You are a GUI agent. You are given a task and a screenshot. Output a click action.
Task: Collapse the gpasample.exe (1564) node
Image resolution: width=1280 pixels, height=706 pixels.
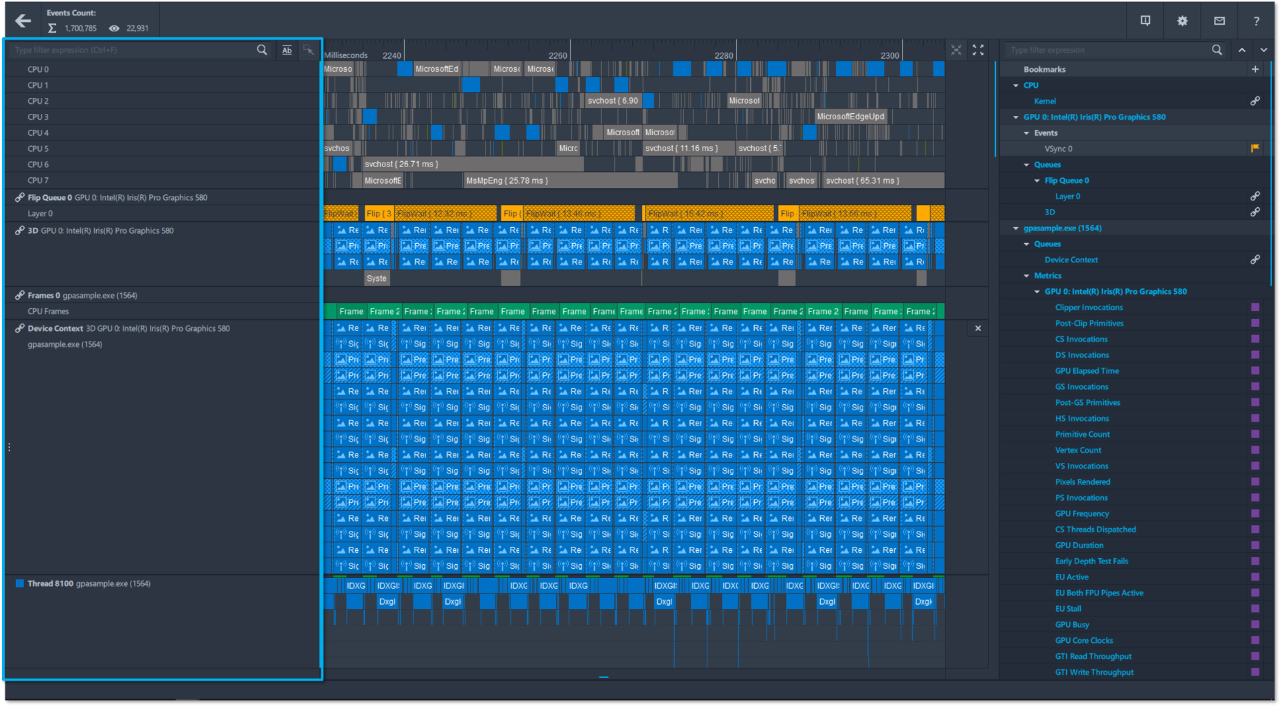coord(1016,228)
